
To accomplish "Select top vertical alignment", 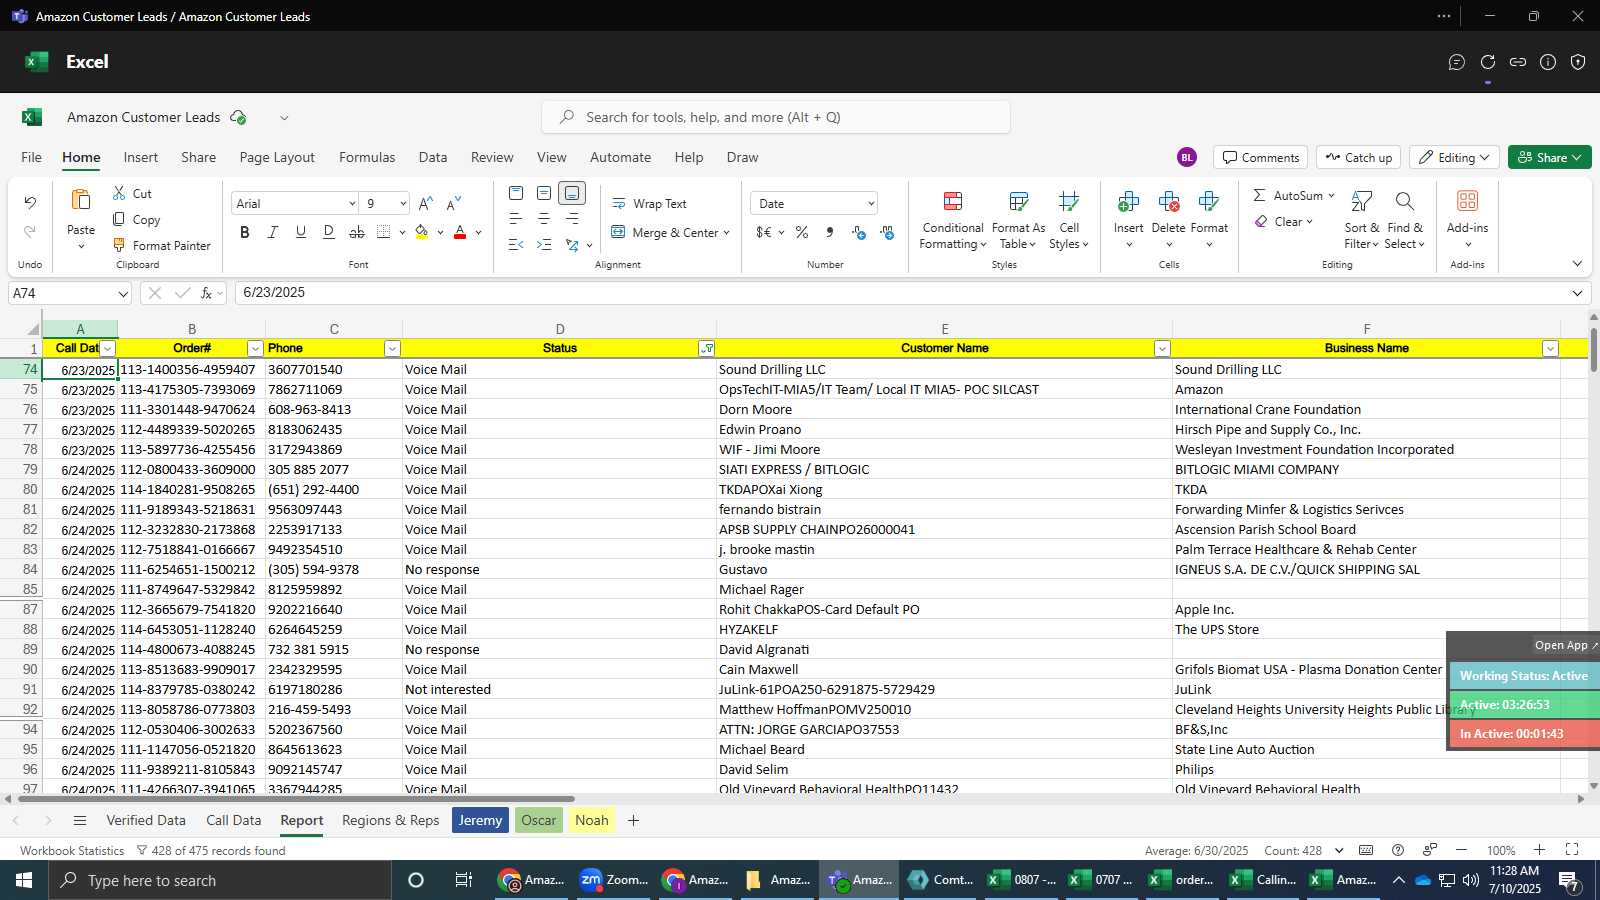I will 516,193.
